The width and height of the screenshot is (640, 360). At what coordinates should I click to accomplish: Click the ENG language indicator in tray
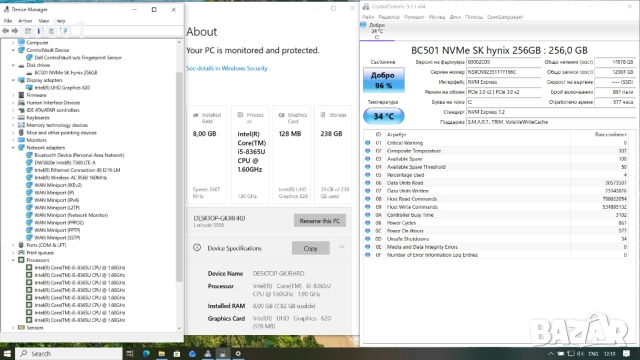coord(593,353)
